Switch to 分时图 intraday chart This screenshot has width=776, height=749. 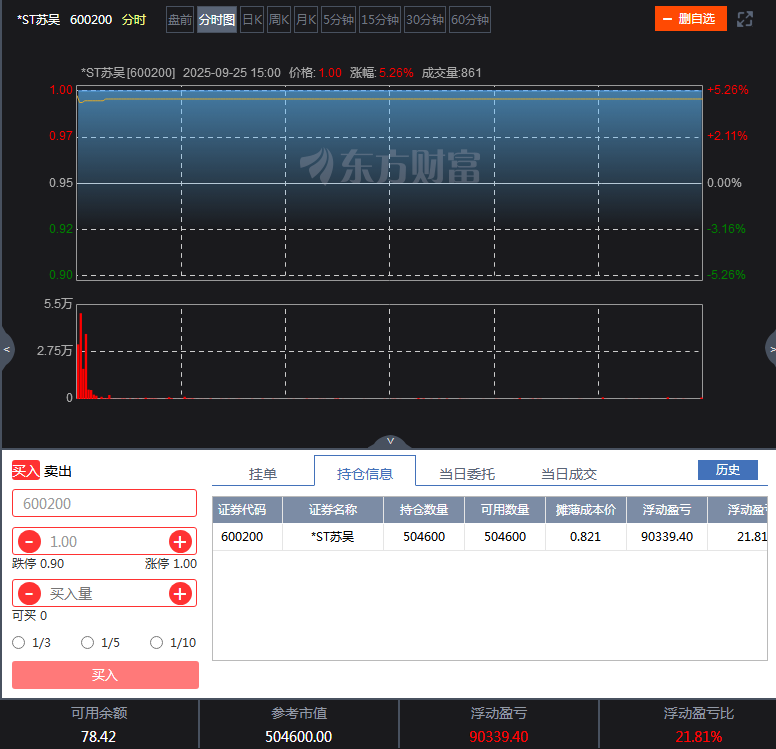[217, 20]
